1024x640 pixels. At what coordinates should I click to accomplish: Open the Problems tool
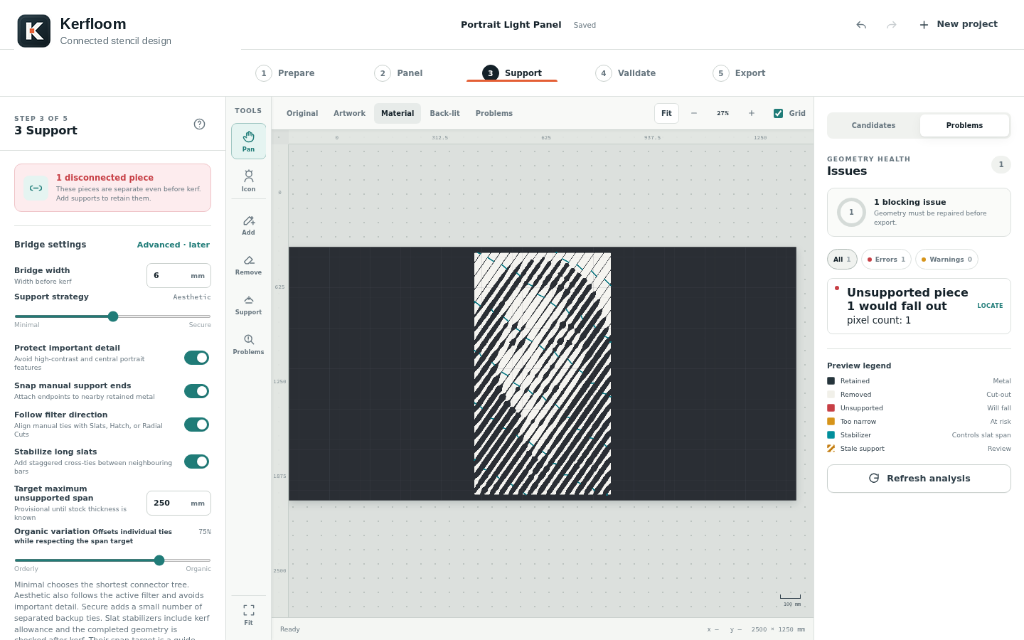248,344
